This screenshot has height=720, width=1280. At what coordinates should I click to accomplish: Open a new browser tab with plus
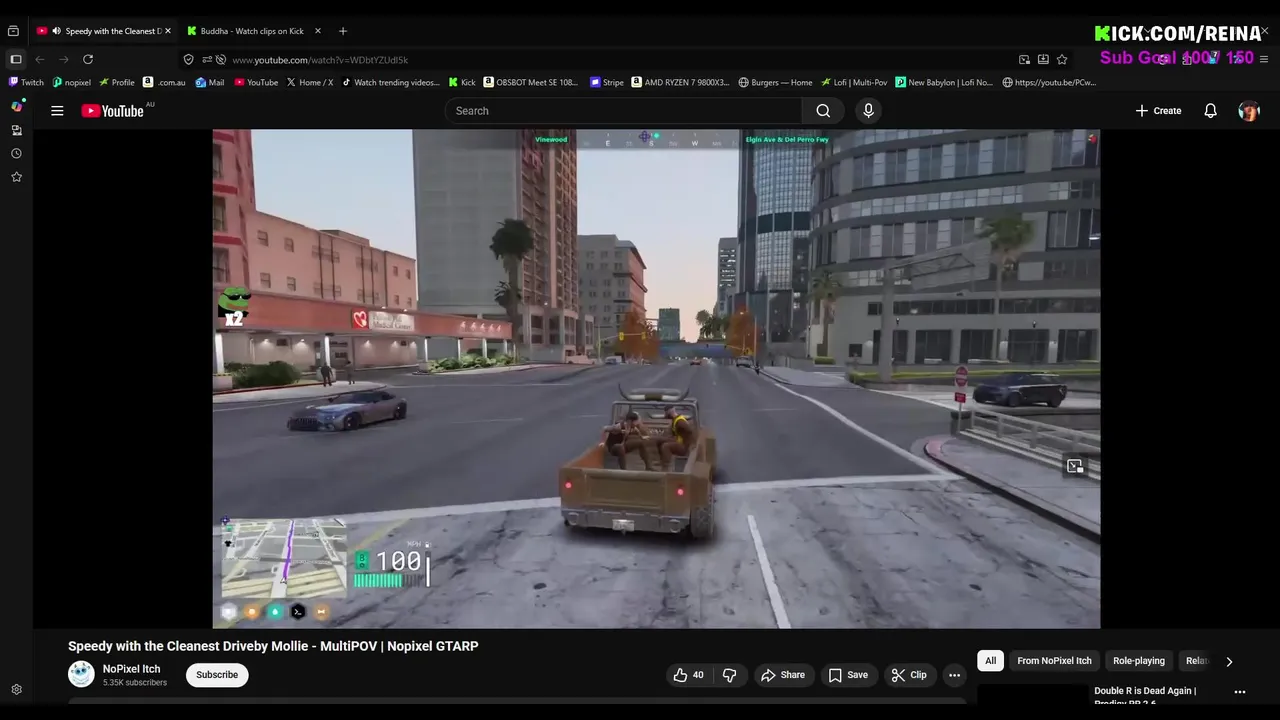(x=342, y=31)
